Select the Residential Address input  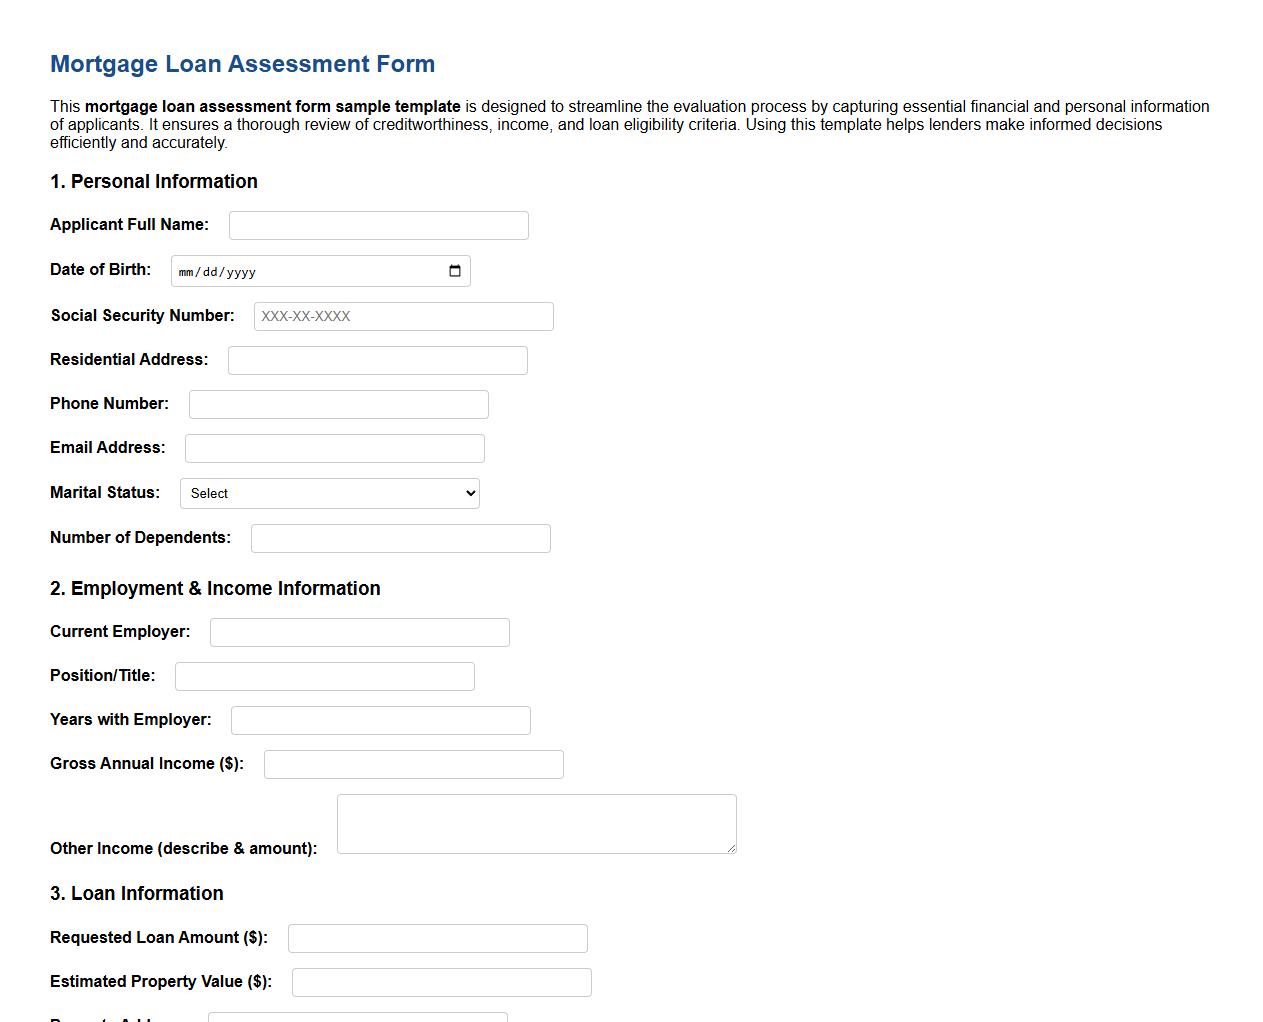[x=377, y=360]
